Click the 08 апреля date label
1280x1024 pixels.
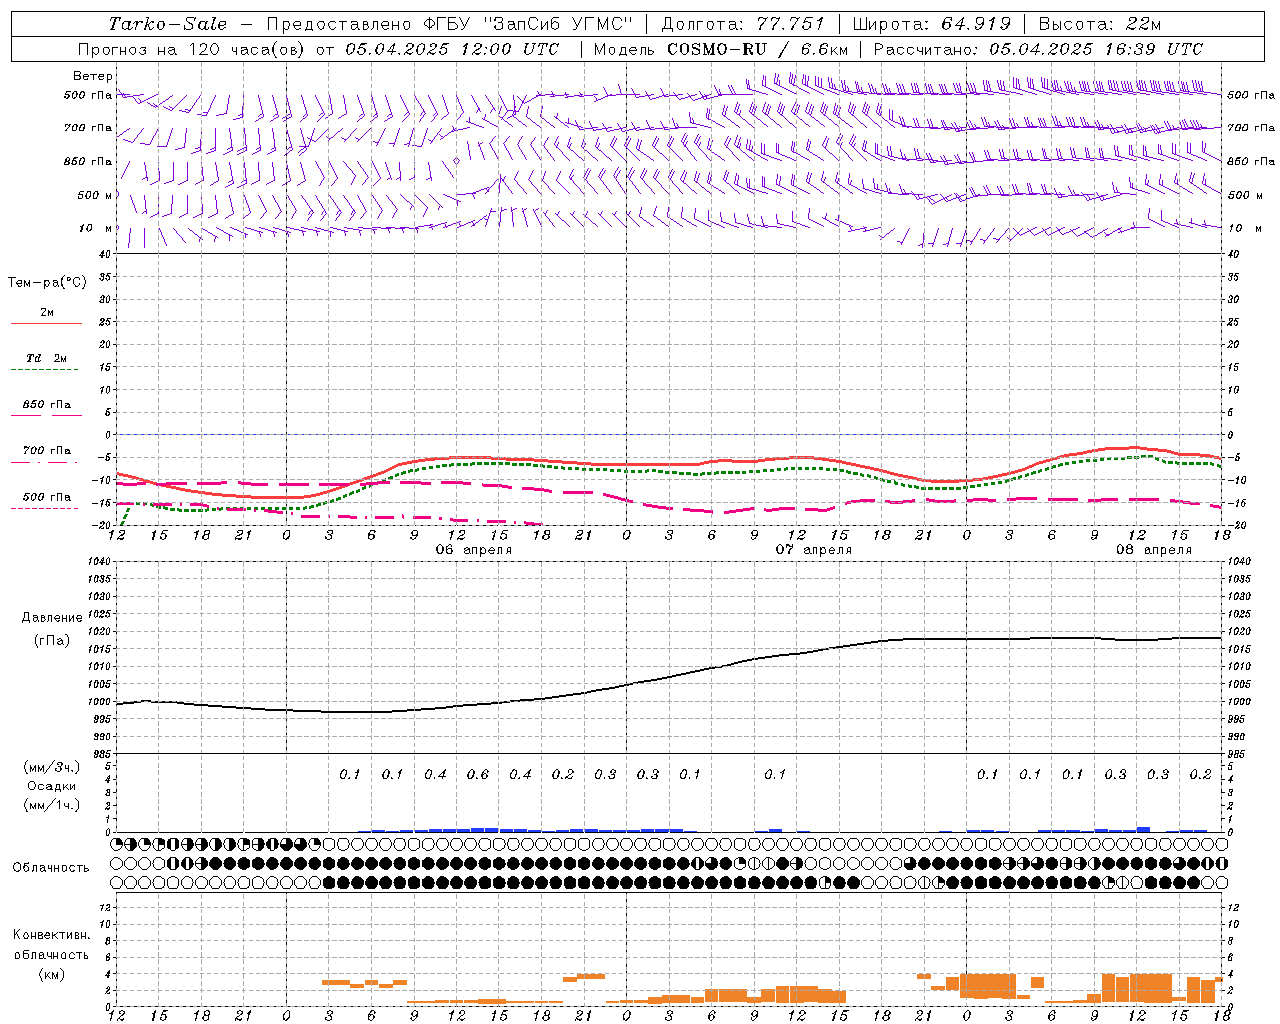(x=1154, y=550)
